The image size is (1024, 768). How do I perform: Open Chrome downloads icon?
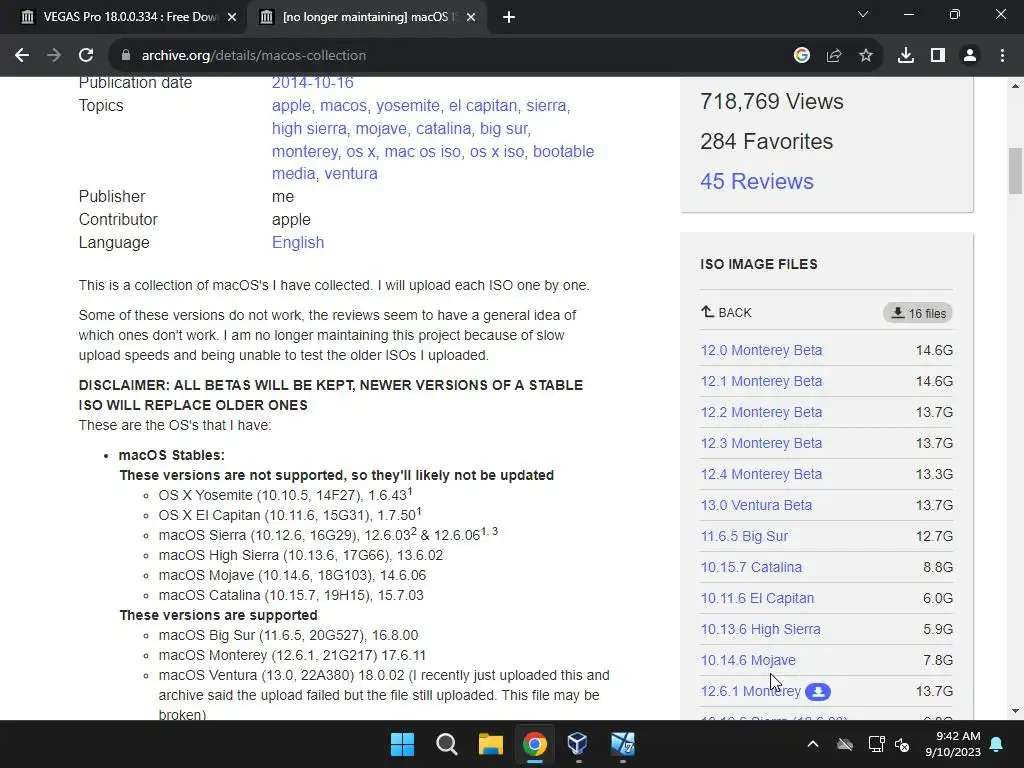point(905,56)
